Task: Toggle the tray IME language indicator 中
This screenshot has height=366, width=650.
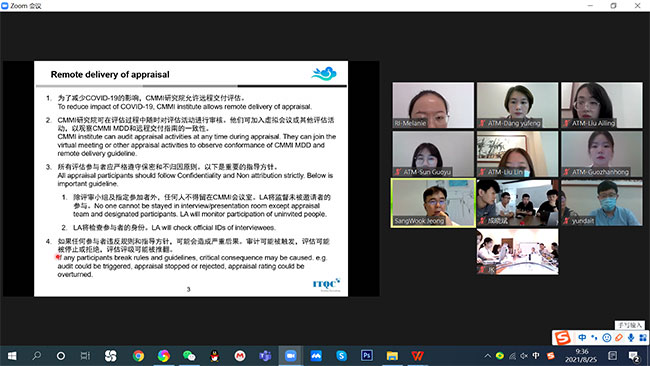Action: pos(536,356)
